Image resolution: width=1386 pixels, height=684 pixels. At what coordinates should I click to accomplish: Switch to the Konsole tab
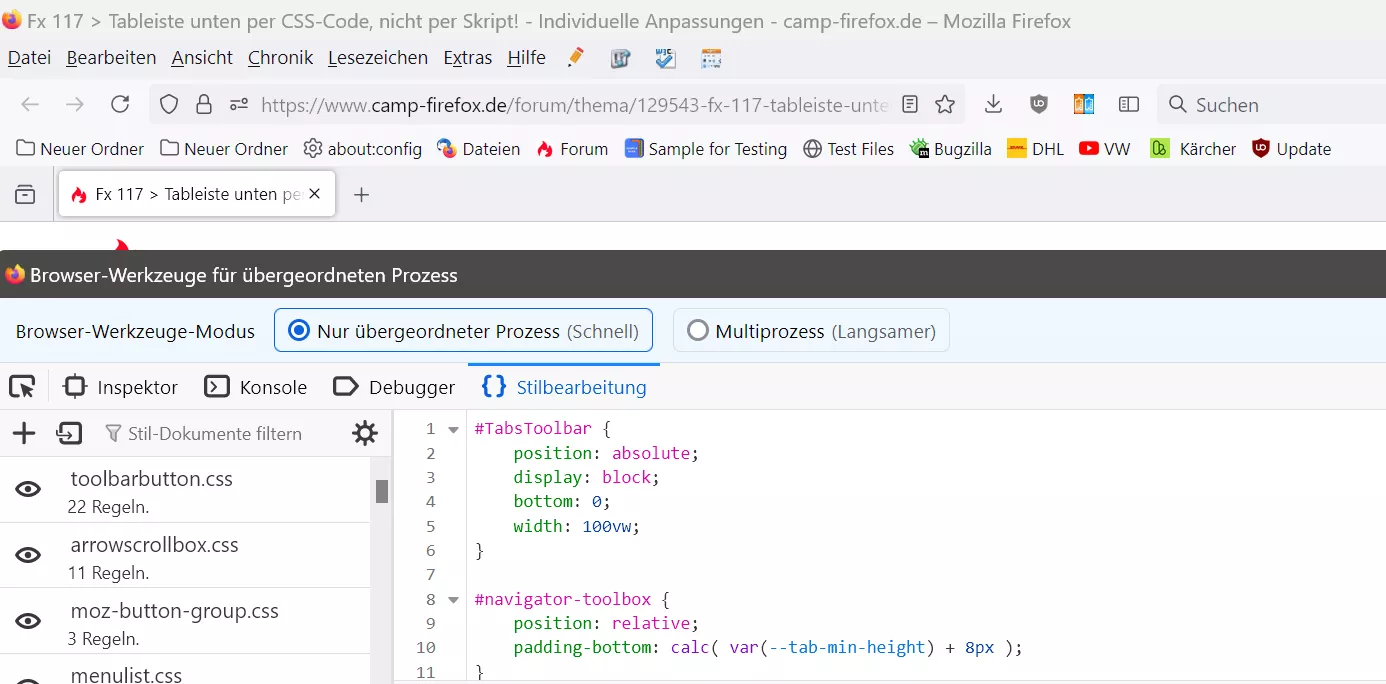[x=256, y=387]
